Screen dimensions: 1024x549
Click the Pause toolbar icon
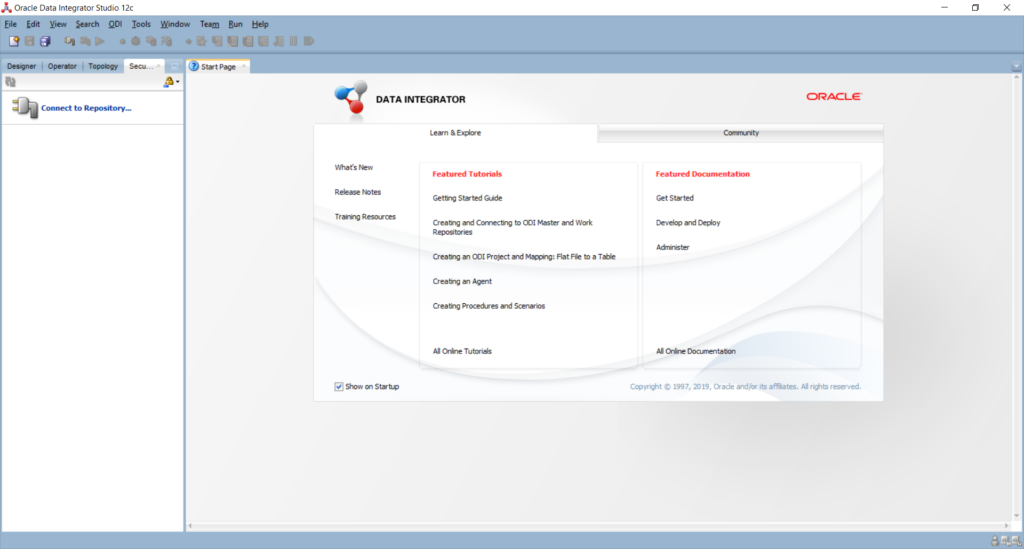[x=294, y=41]
